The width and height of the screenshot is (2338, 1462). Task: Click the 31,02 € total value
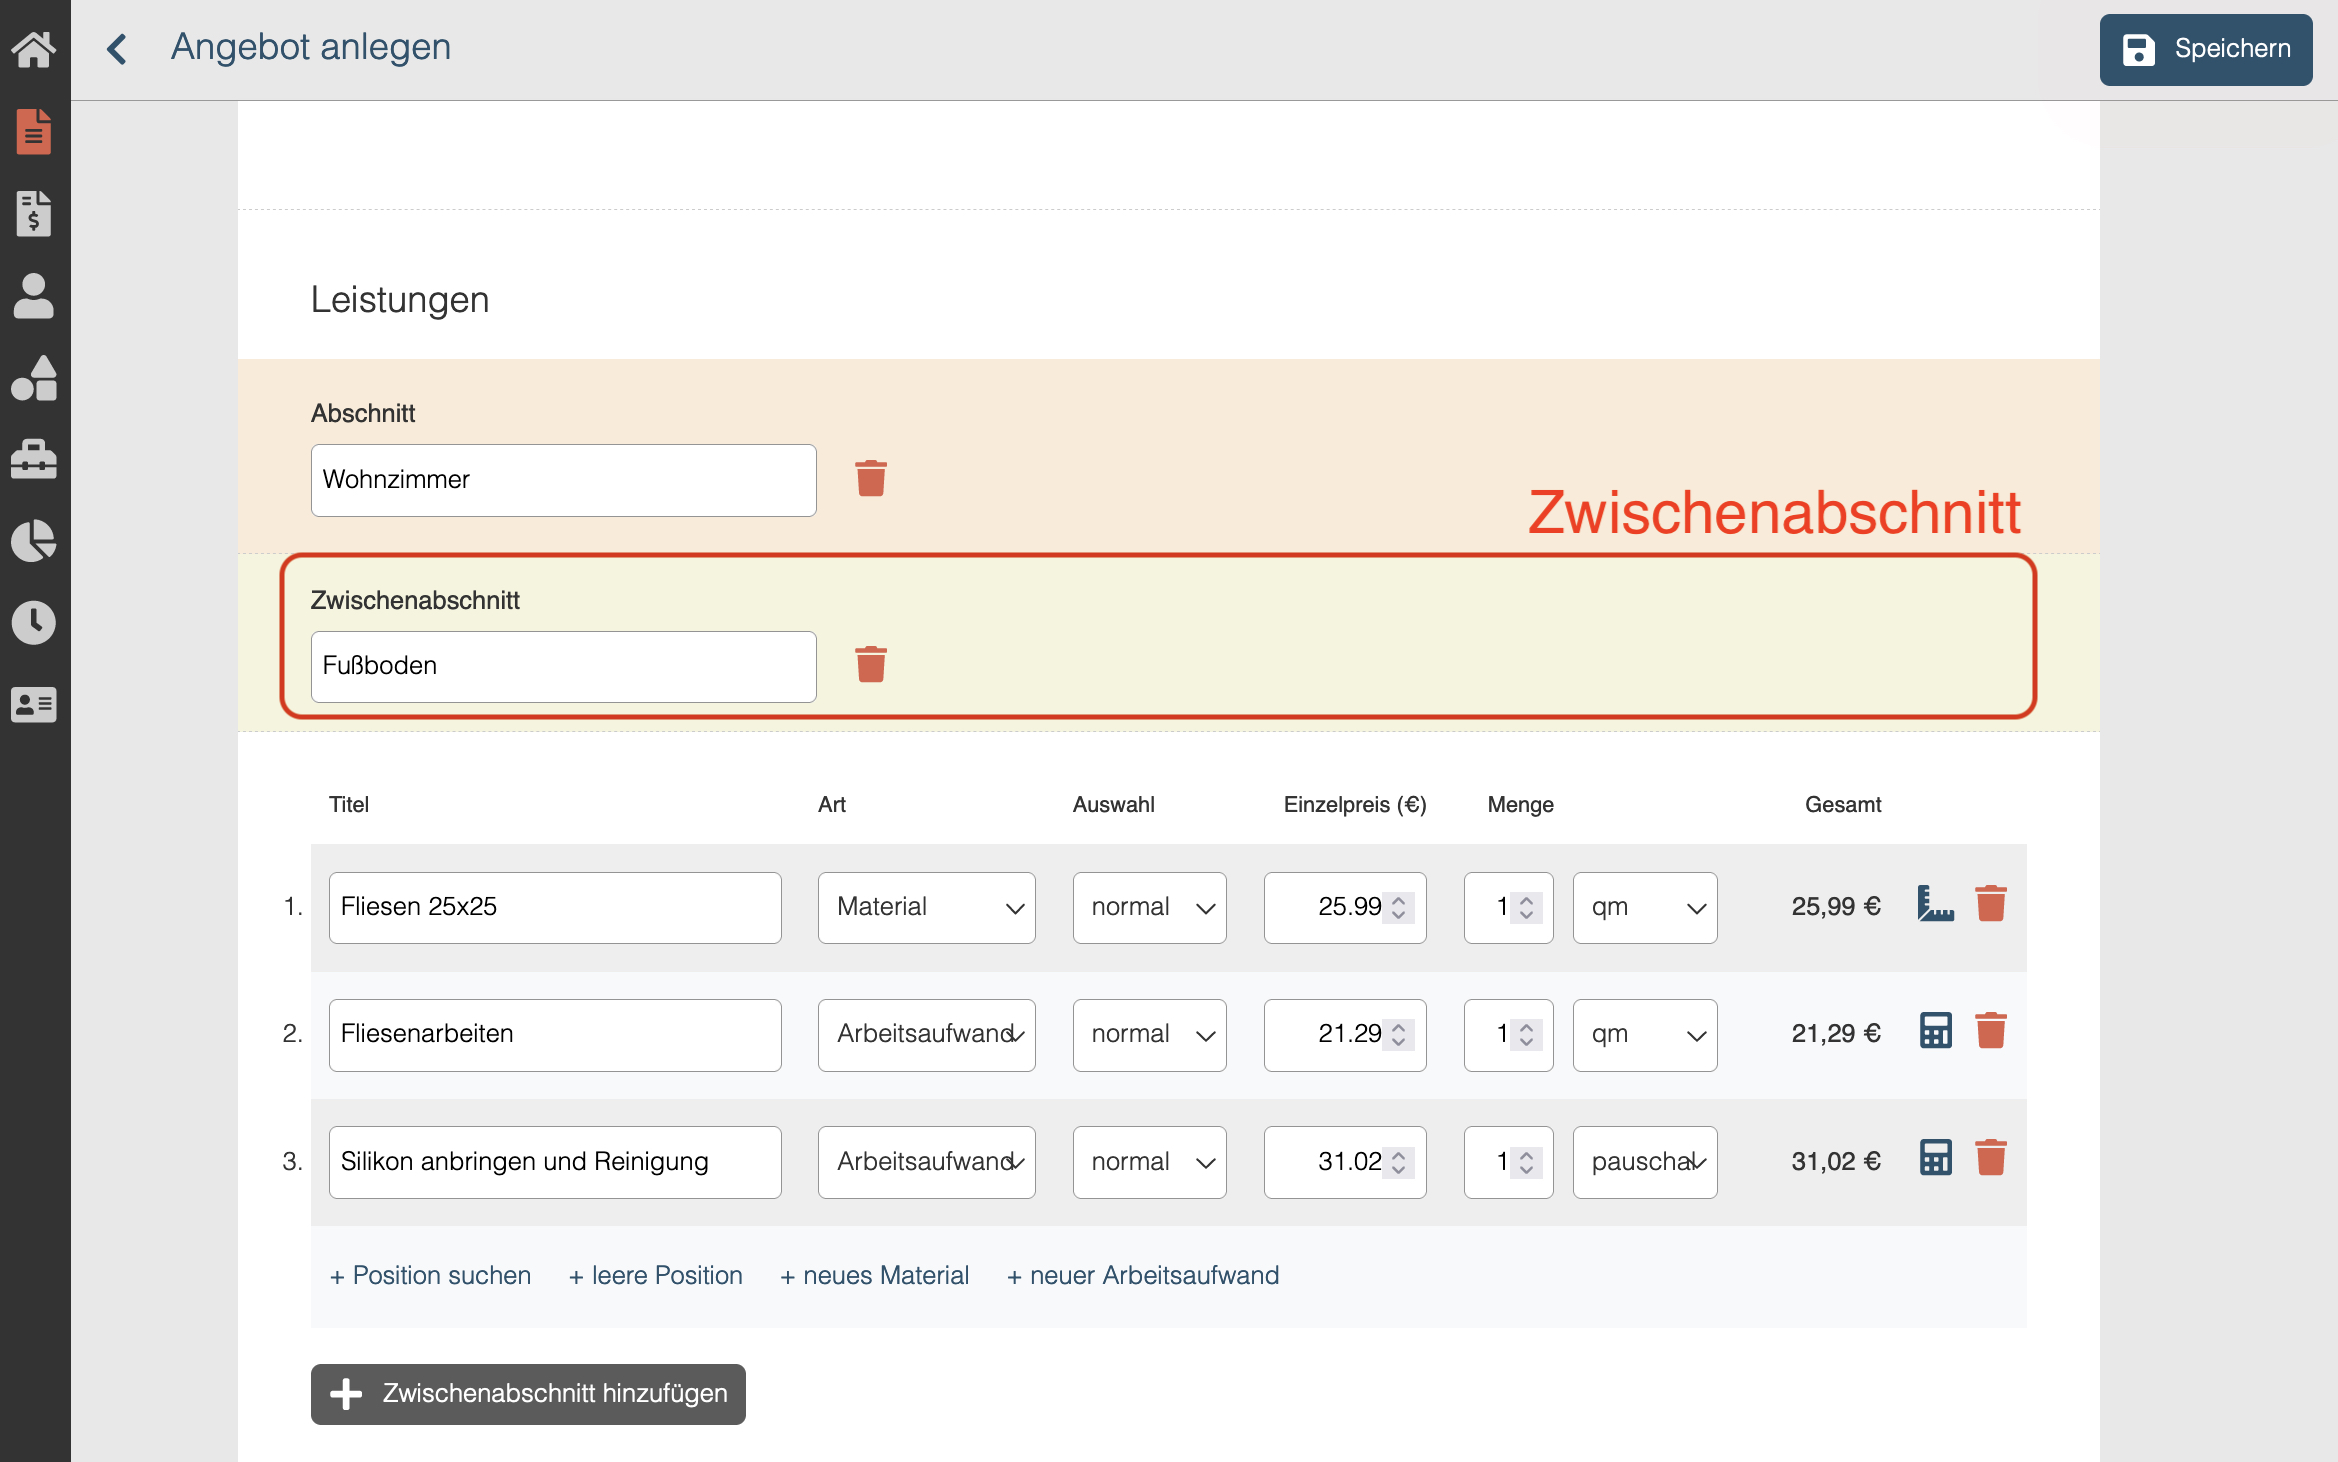(1836, 1161)
